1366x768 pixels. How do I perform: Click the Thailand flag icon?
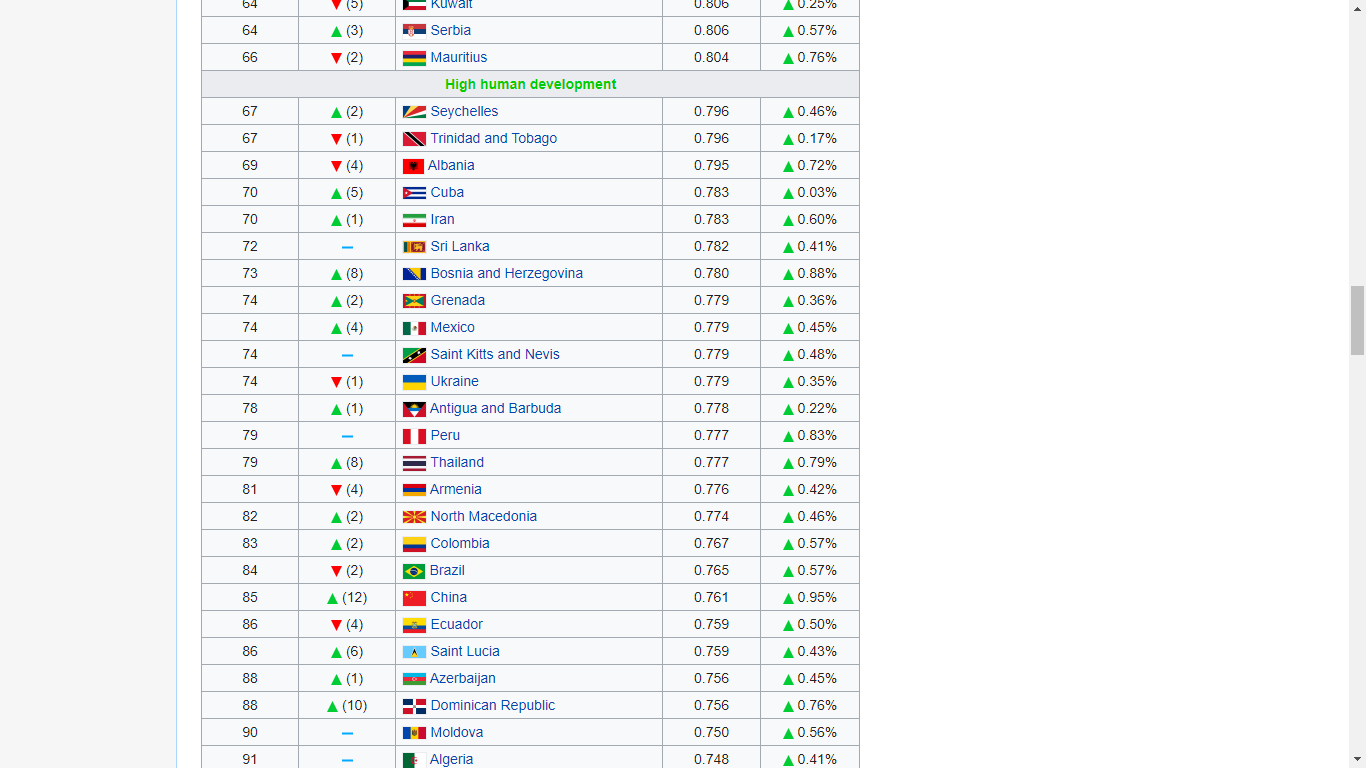click(x=414, y=463)
